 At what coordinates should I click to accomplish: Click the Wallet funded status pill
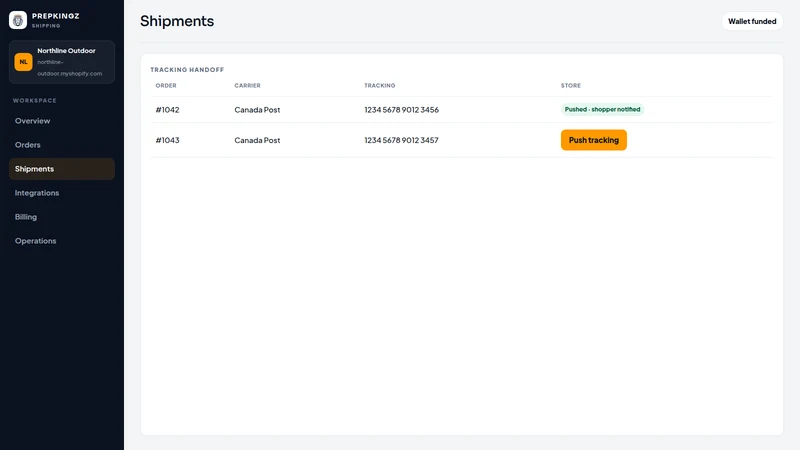pos(752,21)
